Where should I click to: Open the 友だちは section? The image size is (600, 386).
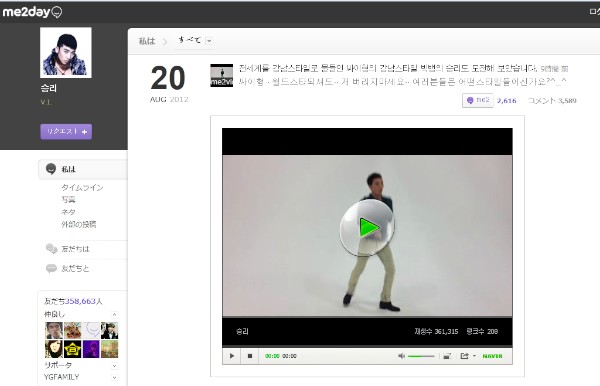point(75,249)
